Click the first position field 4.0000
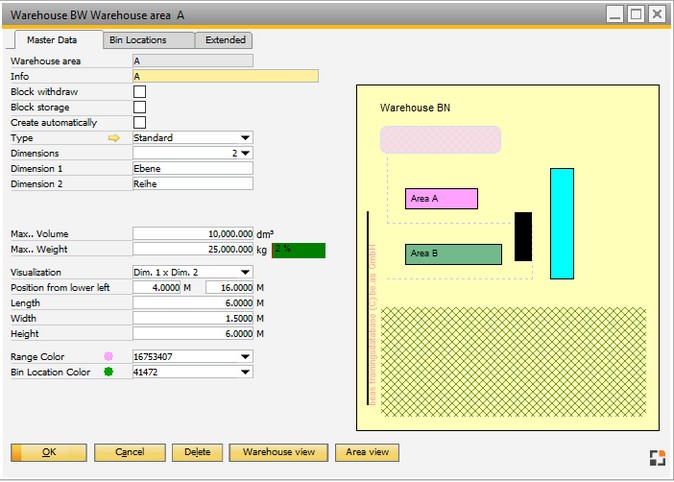 pyautogui.click(x=157, y=288)
